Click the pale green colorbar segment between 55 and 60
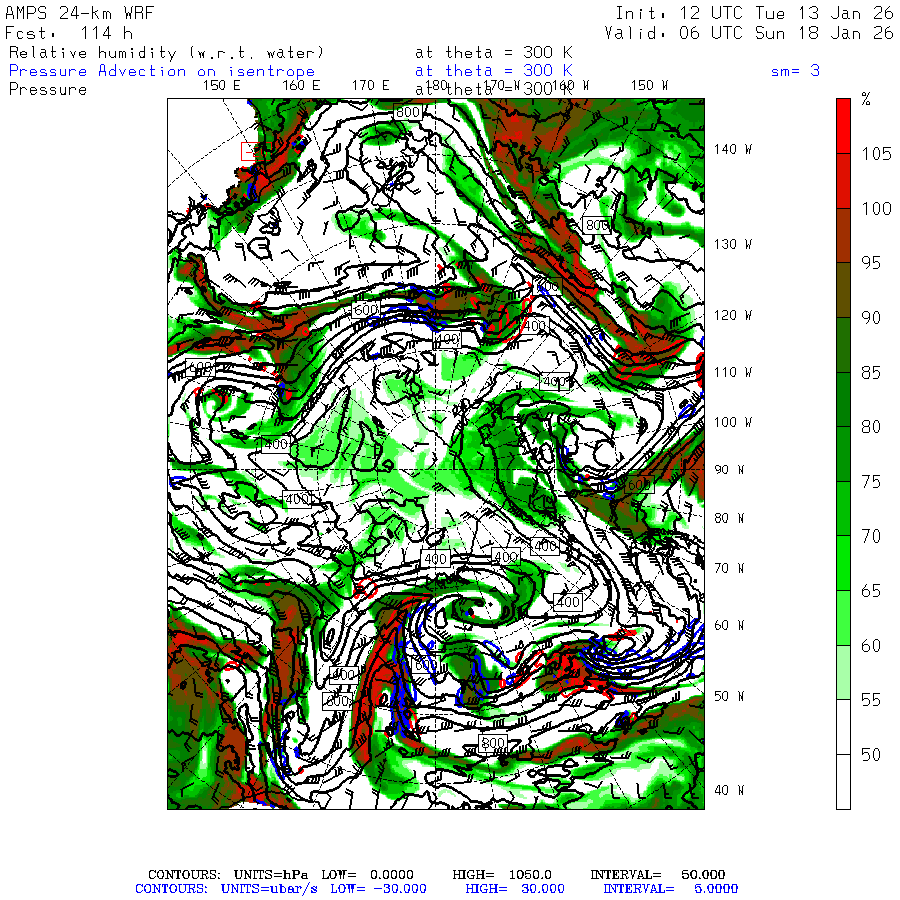The width and height of the screenshot is (900, 900). pyautogui.click(x=843, y=673)
